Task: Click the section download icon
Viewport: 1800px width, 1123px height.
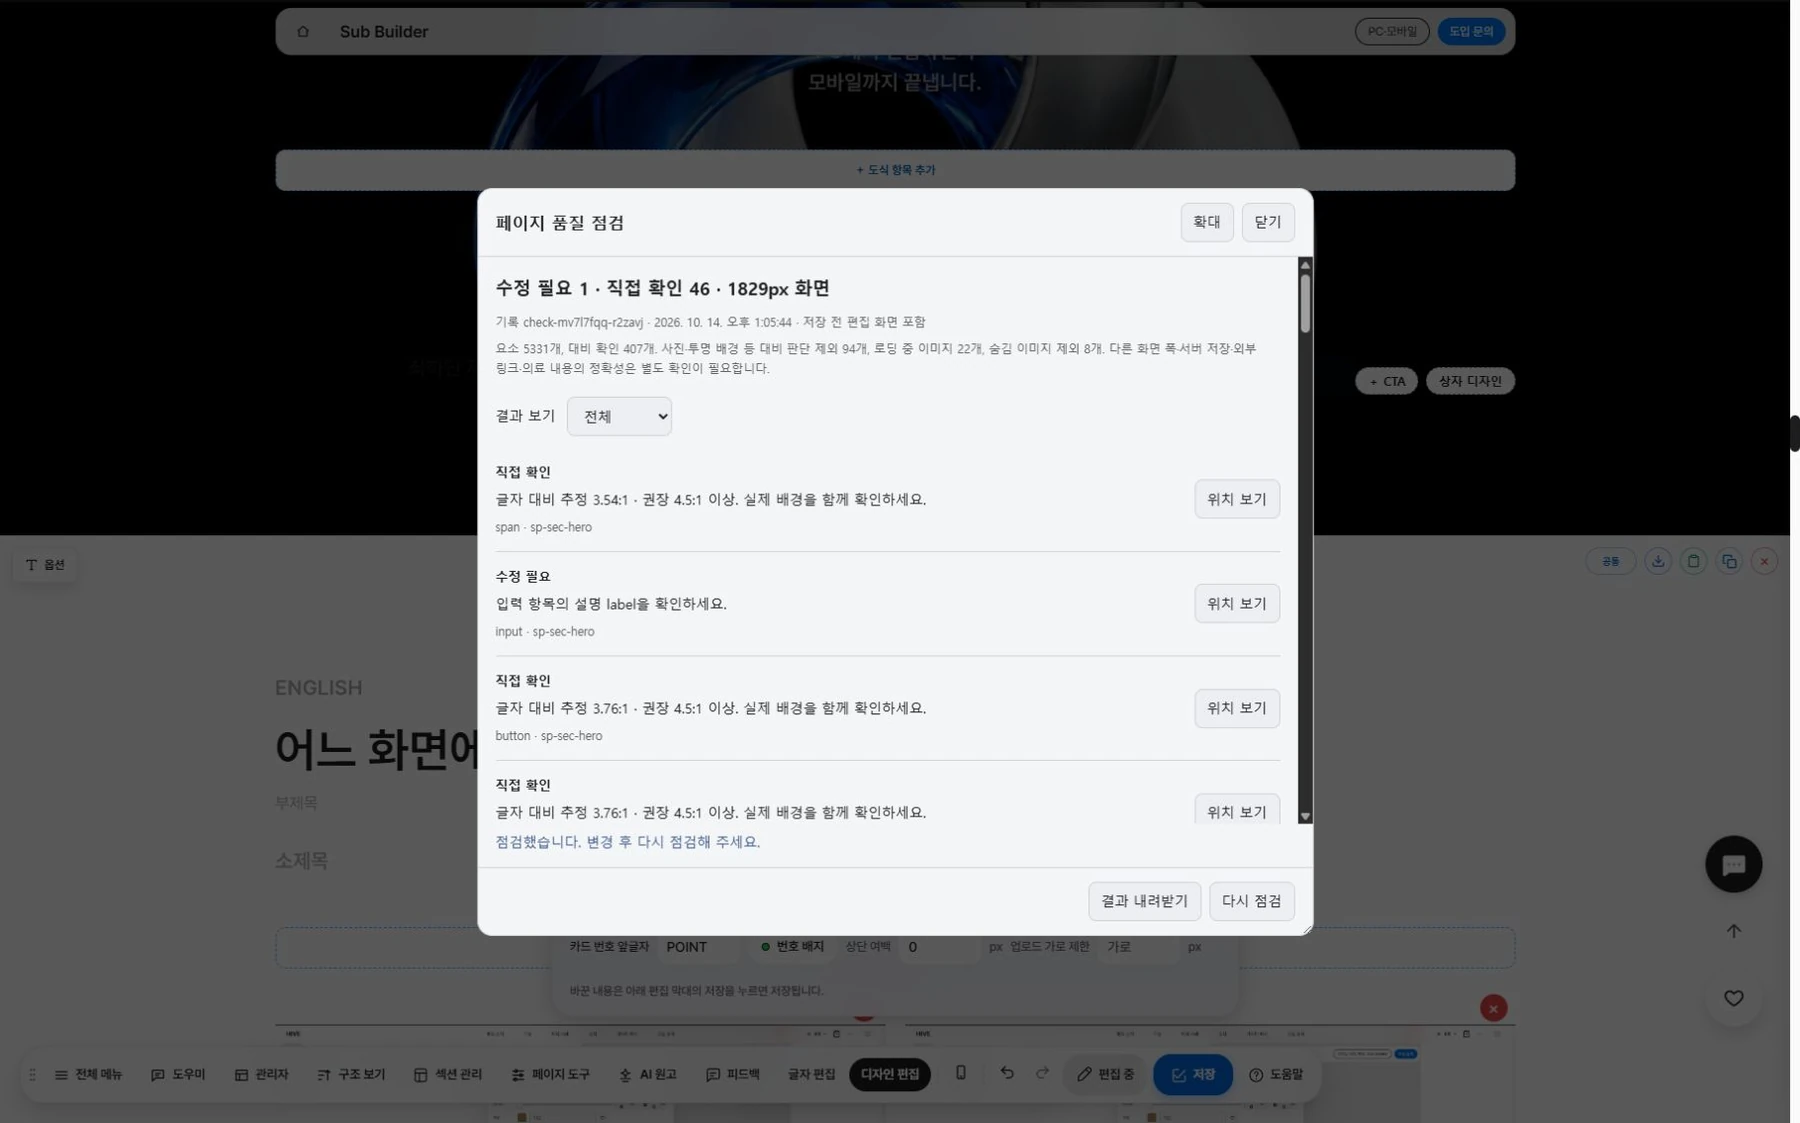Action: [1658, 562]
